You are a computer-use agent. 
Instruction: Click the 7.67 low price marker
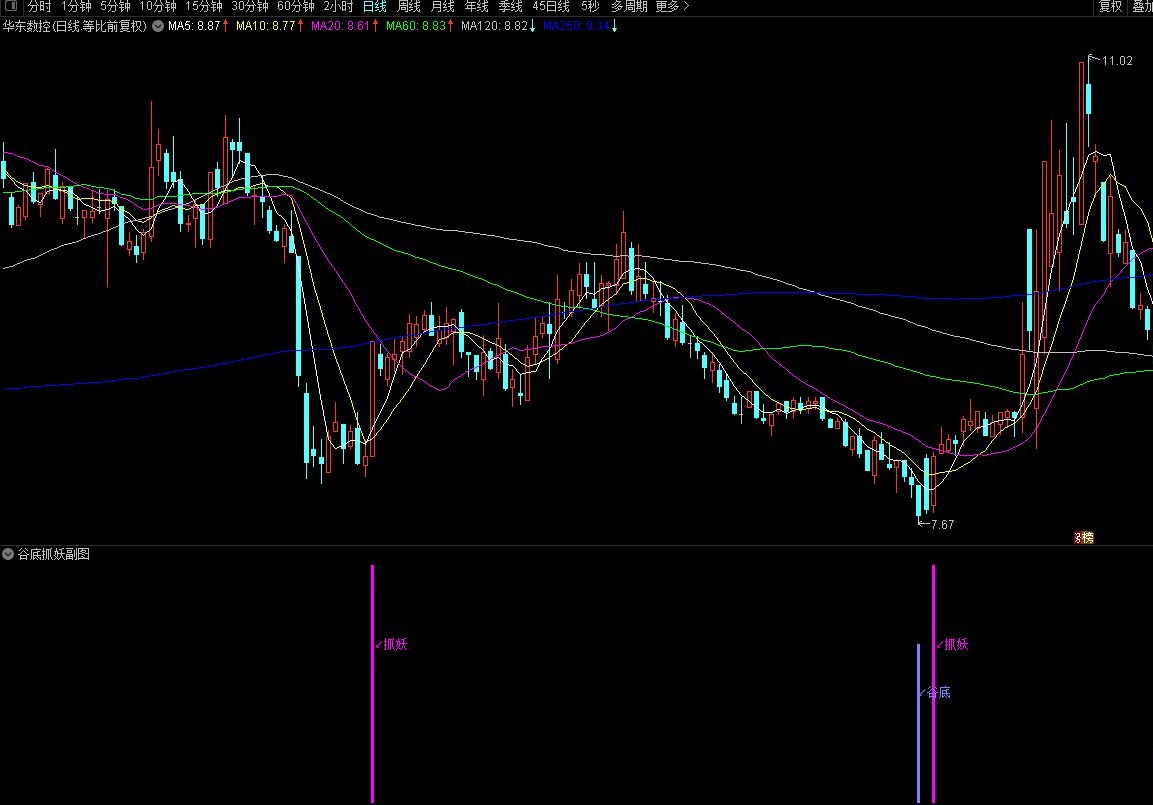point(942,525)
